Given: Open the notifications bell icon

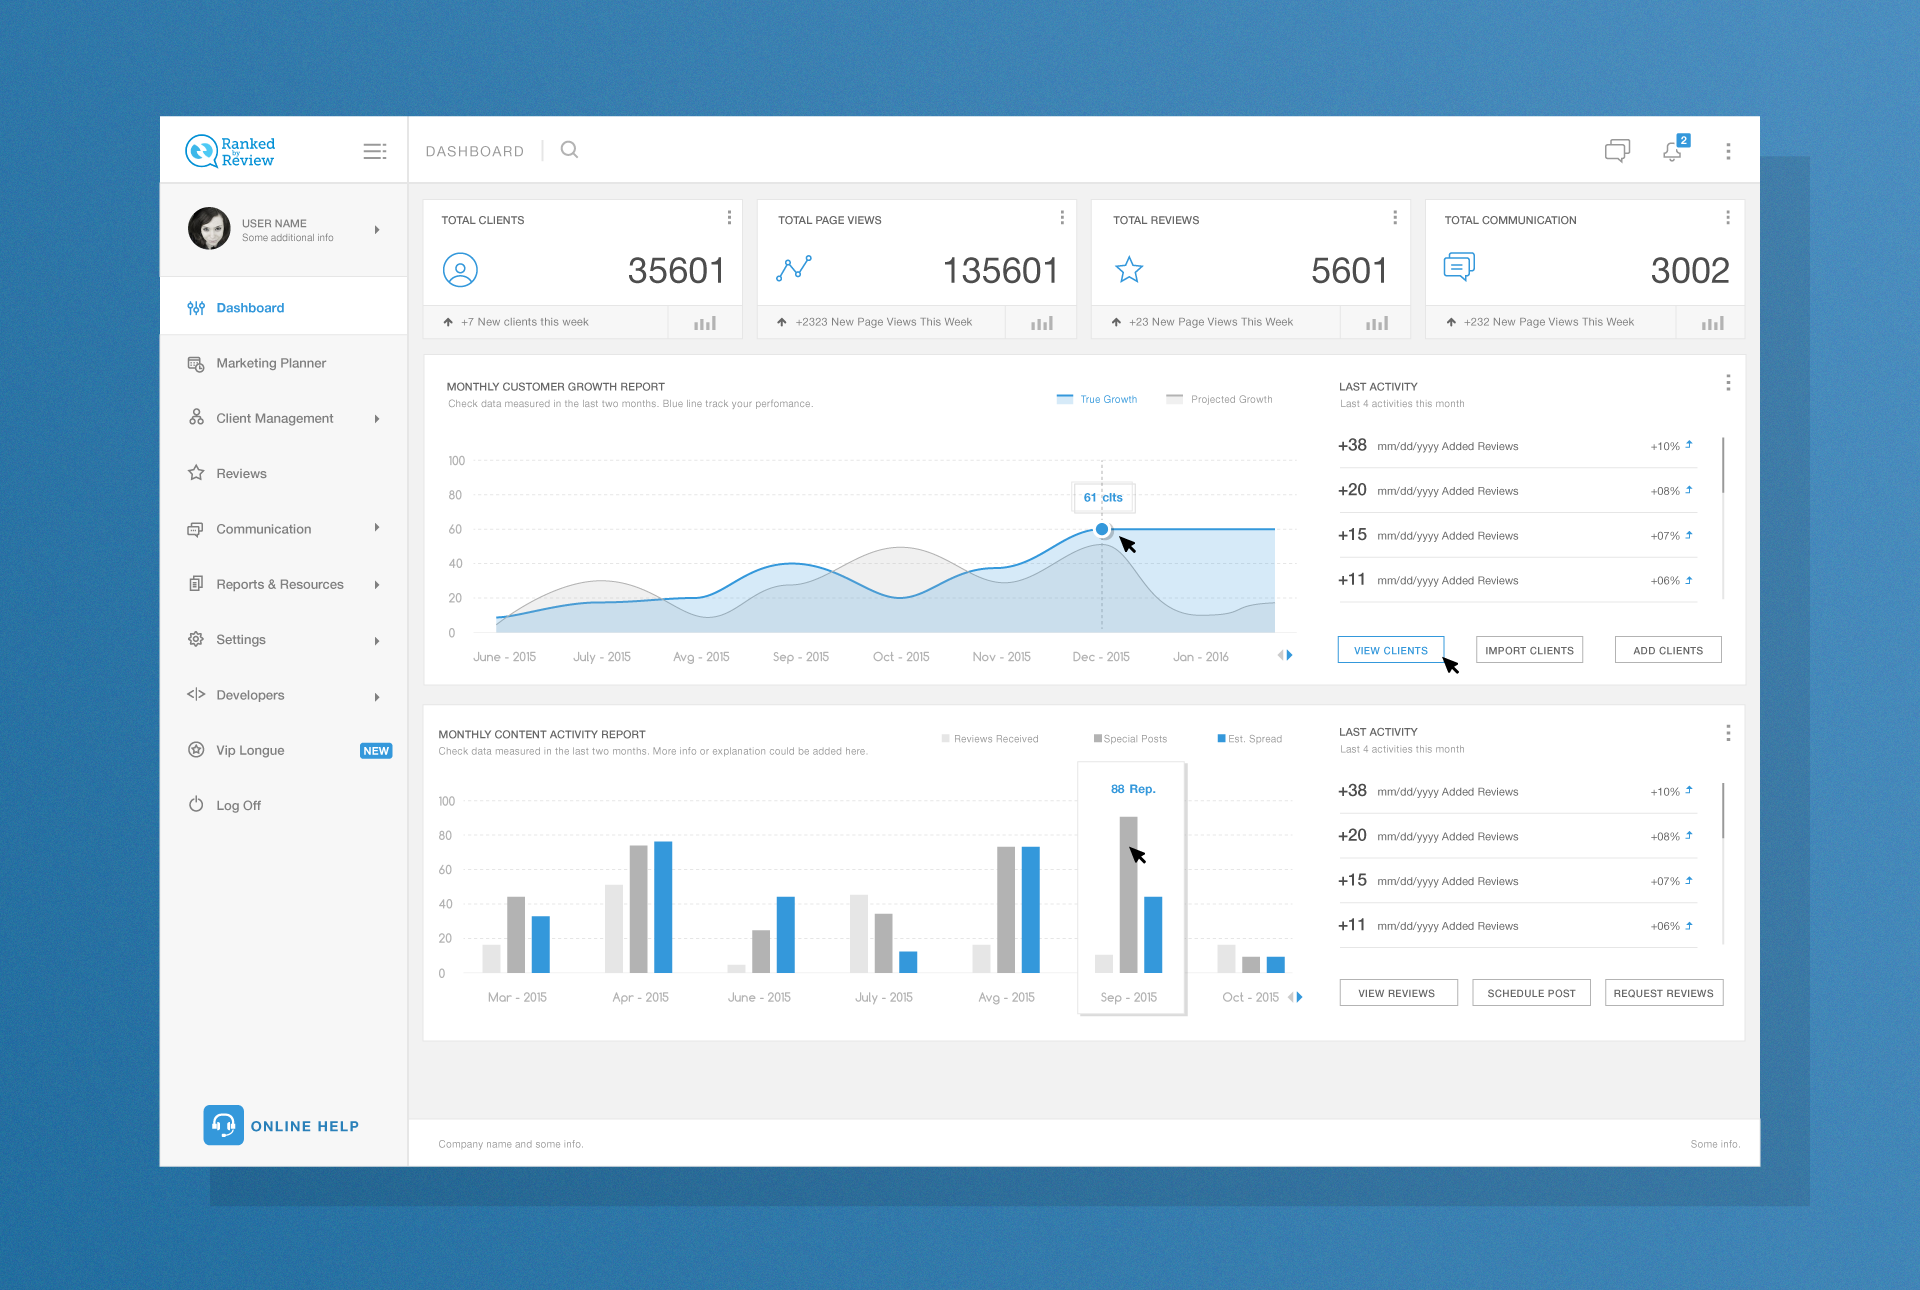Looking at the screenshot, I should point(1672,151).
